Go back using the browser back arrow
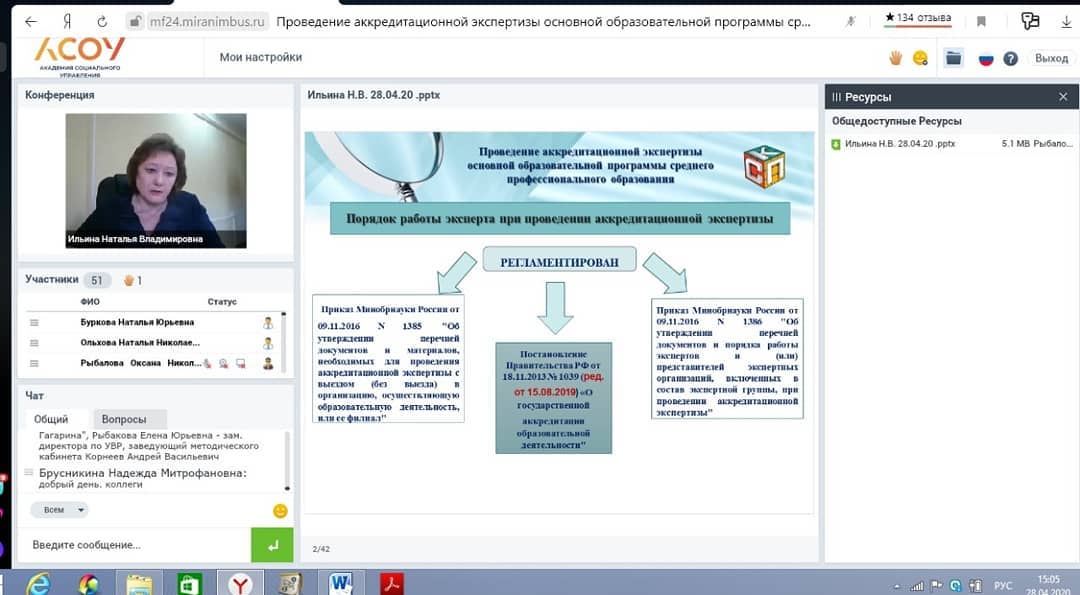The image size is (1080, 595). [x=31, y=21]
